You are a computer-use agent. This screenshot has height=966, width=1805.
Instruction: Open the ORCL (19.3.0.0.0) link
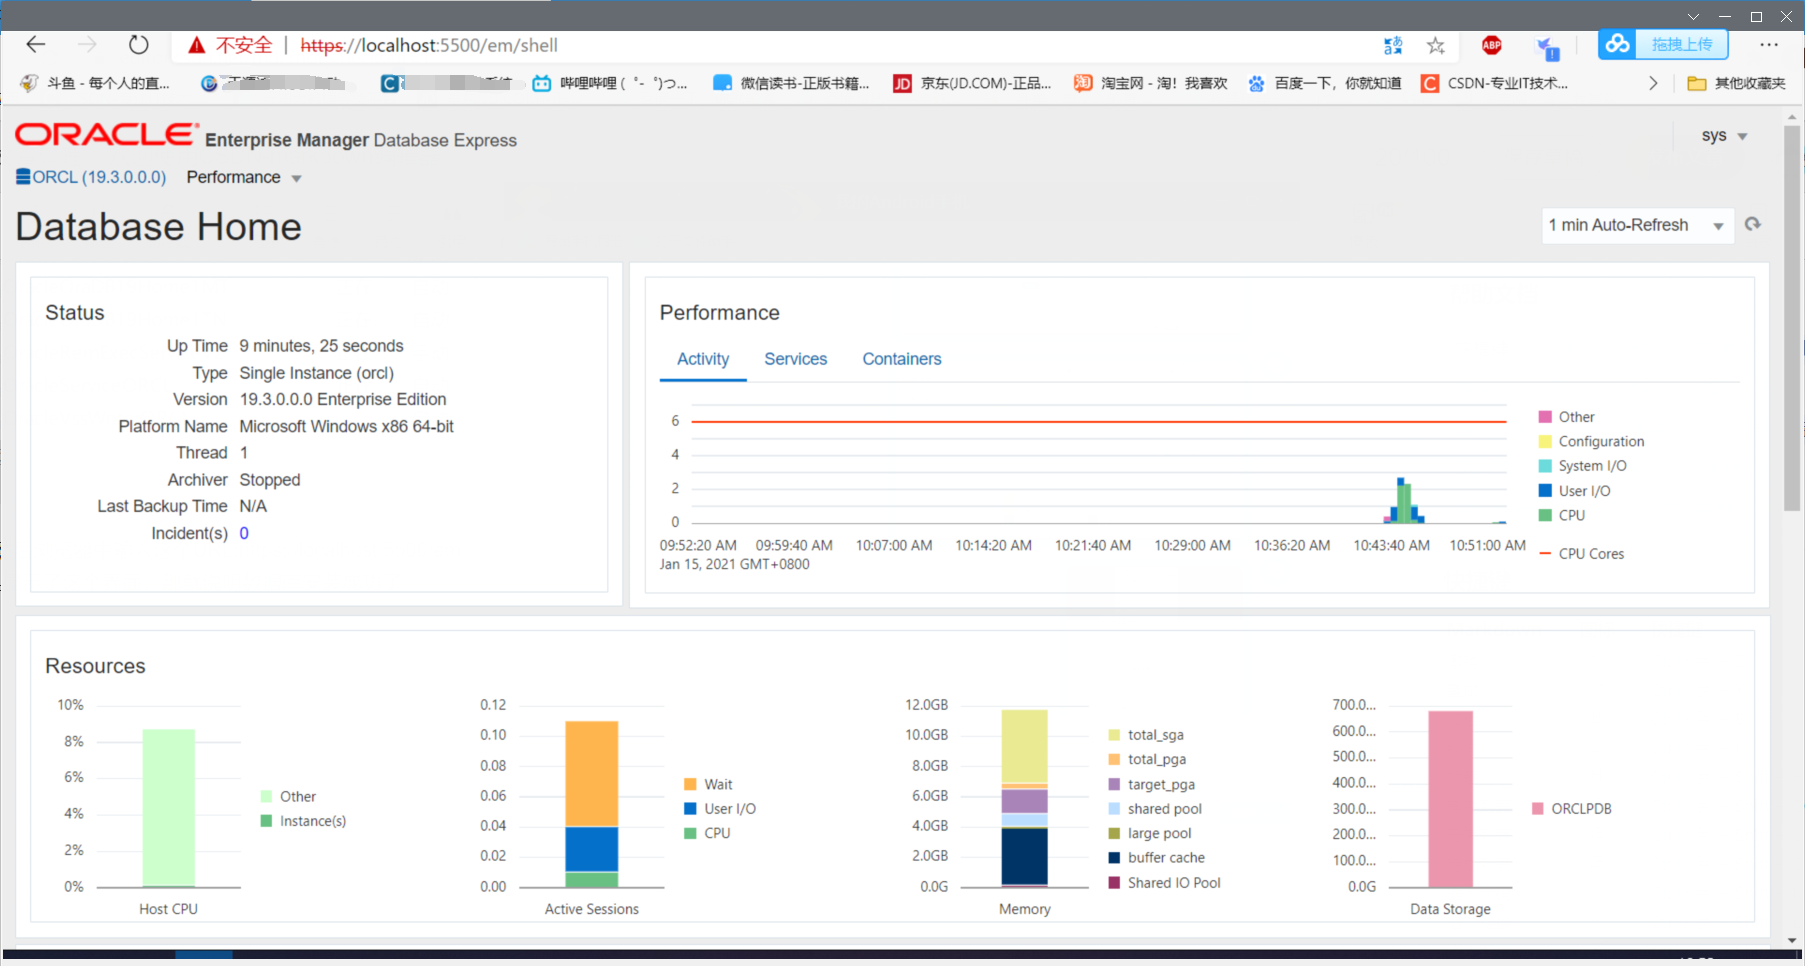pyautogui.click(x=99, y=177)
